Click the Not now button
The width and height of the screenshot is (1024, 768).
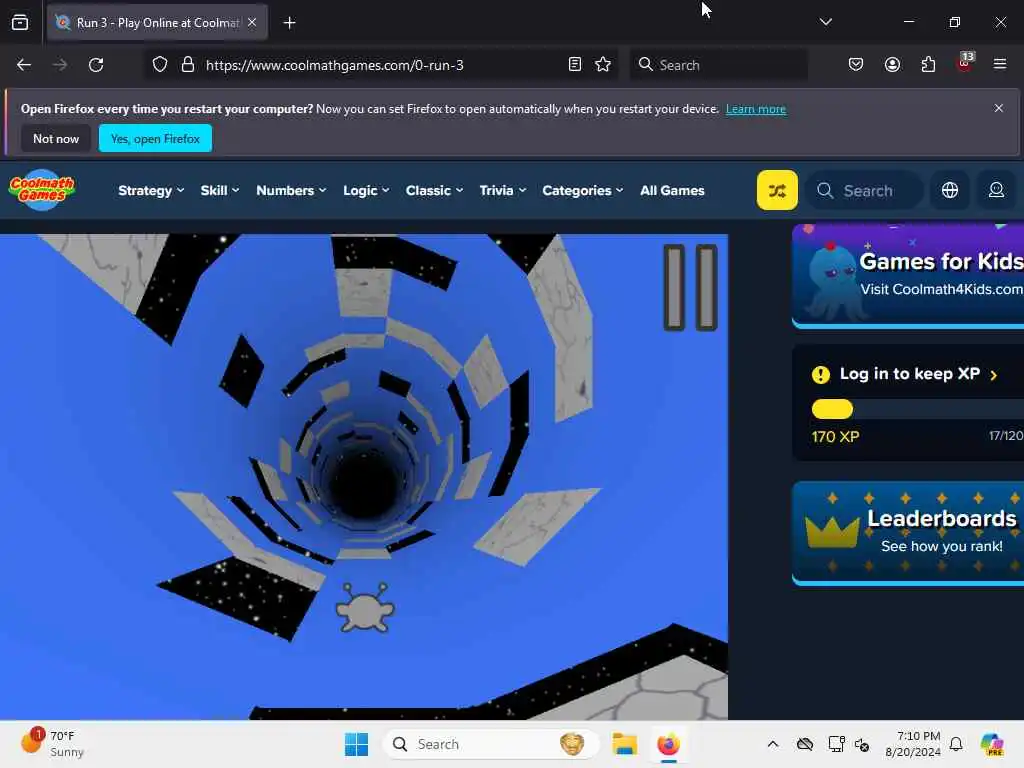tap(56, 138)
